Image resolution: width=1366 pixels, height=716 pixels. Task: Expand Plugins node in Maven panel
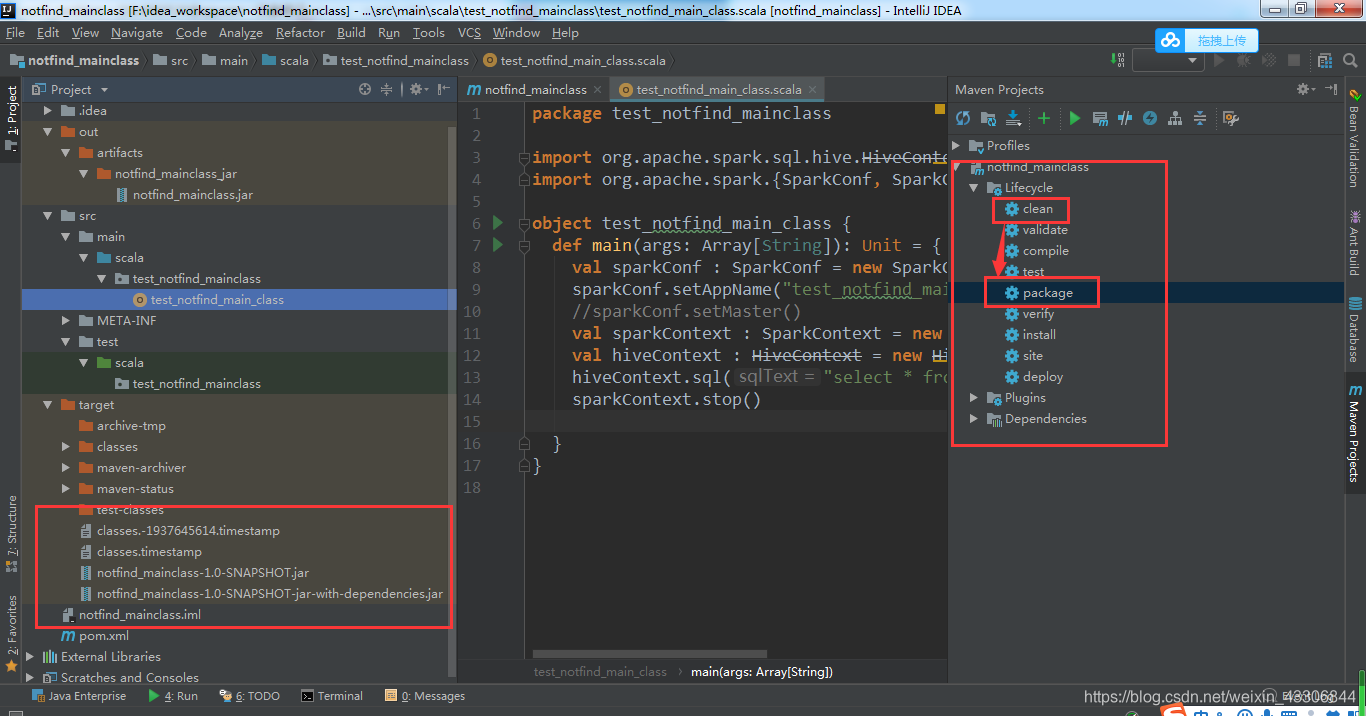[975, 398]
